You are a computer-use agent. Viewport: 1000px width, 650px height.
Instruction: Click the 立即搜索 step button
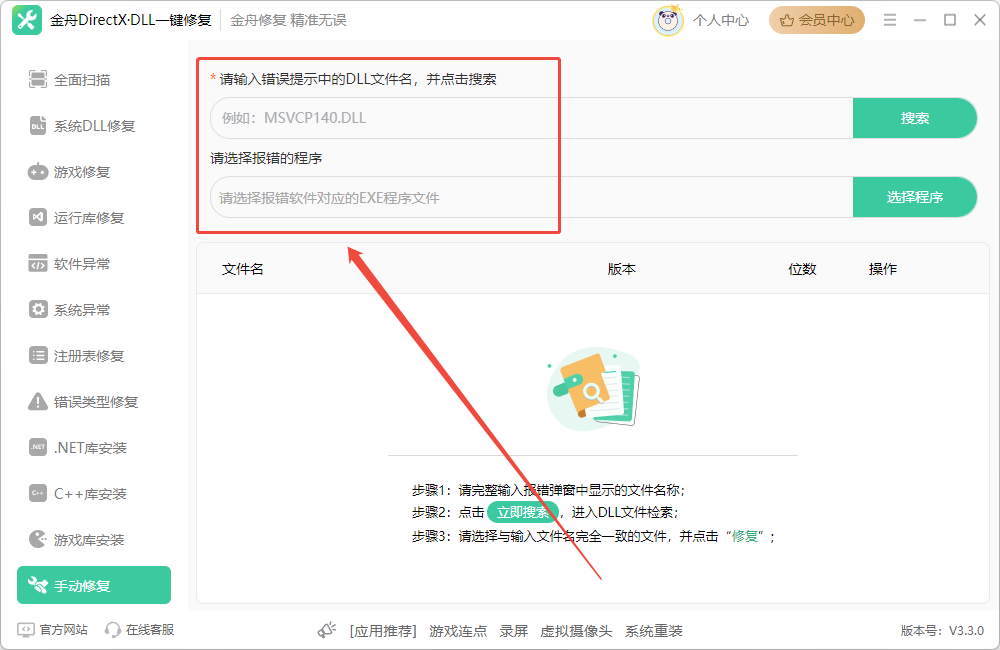[x=523, y=512]
